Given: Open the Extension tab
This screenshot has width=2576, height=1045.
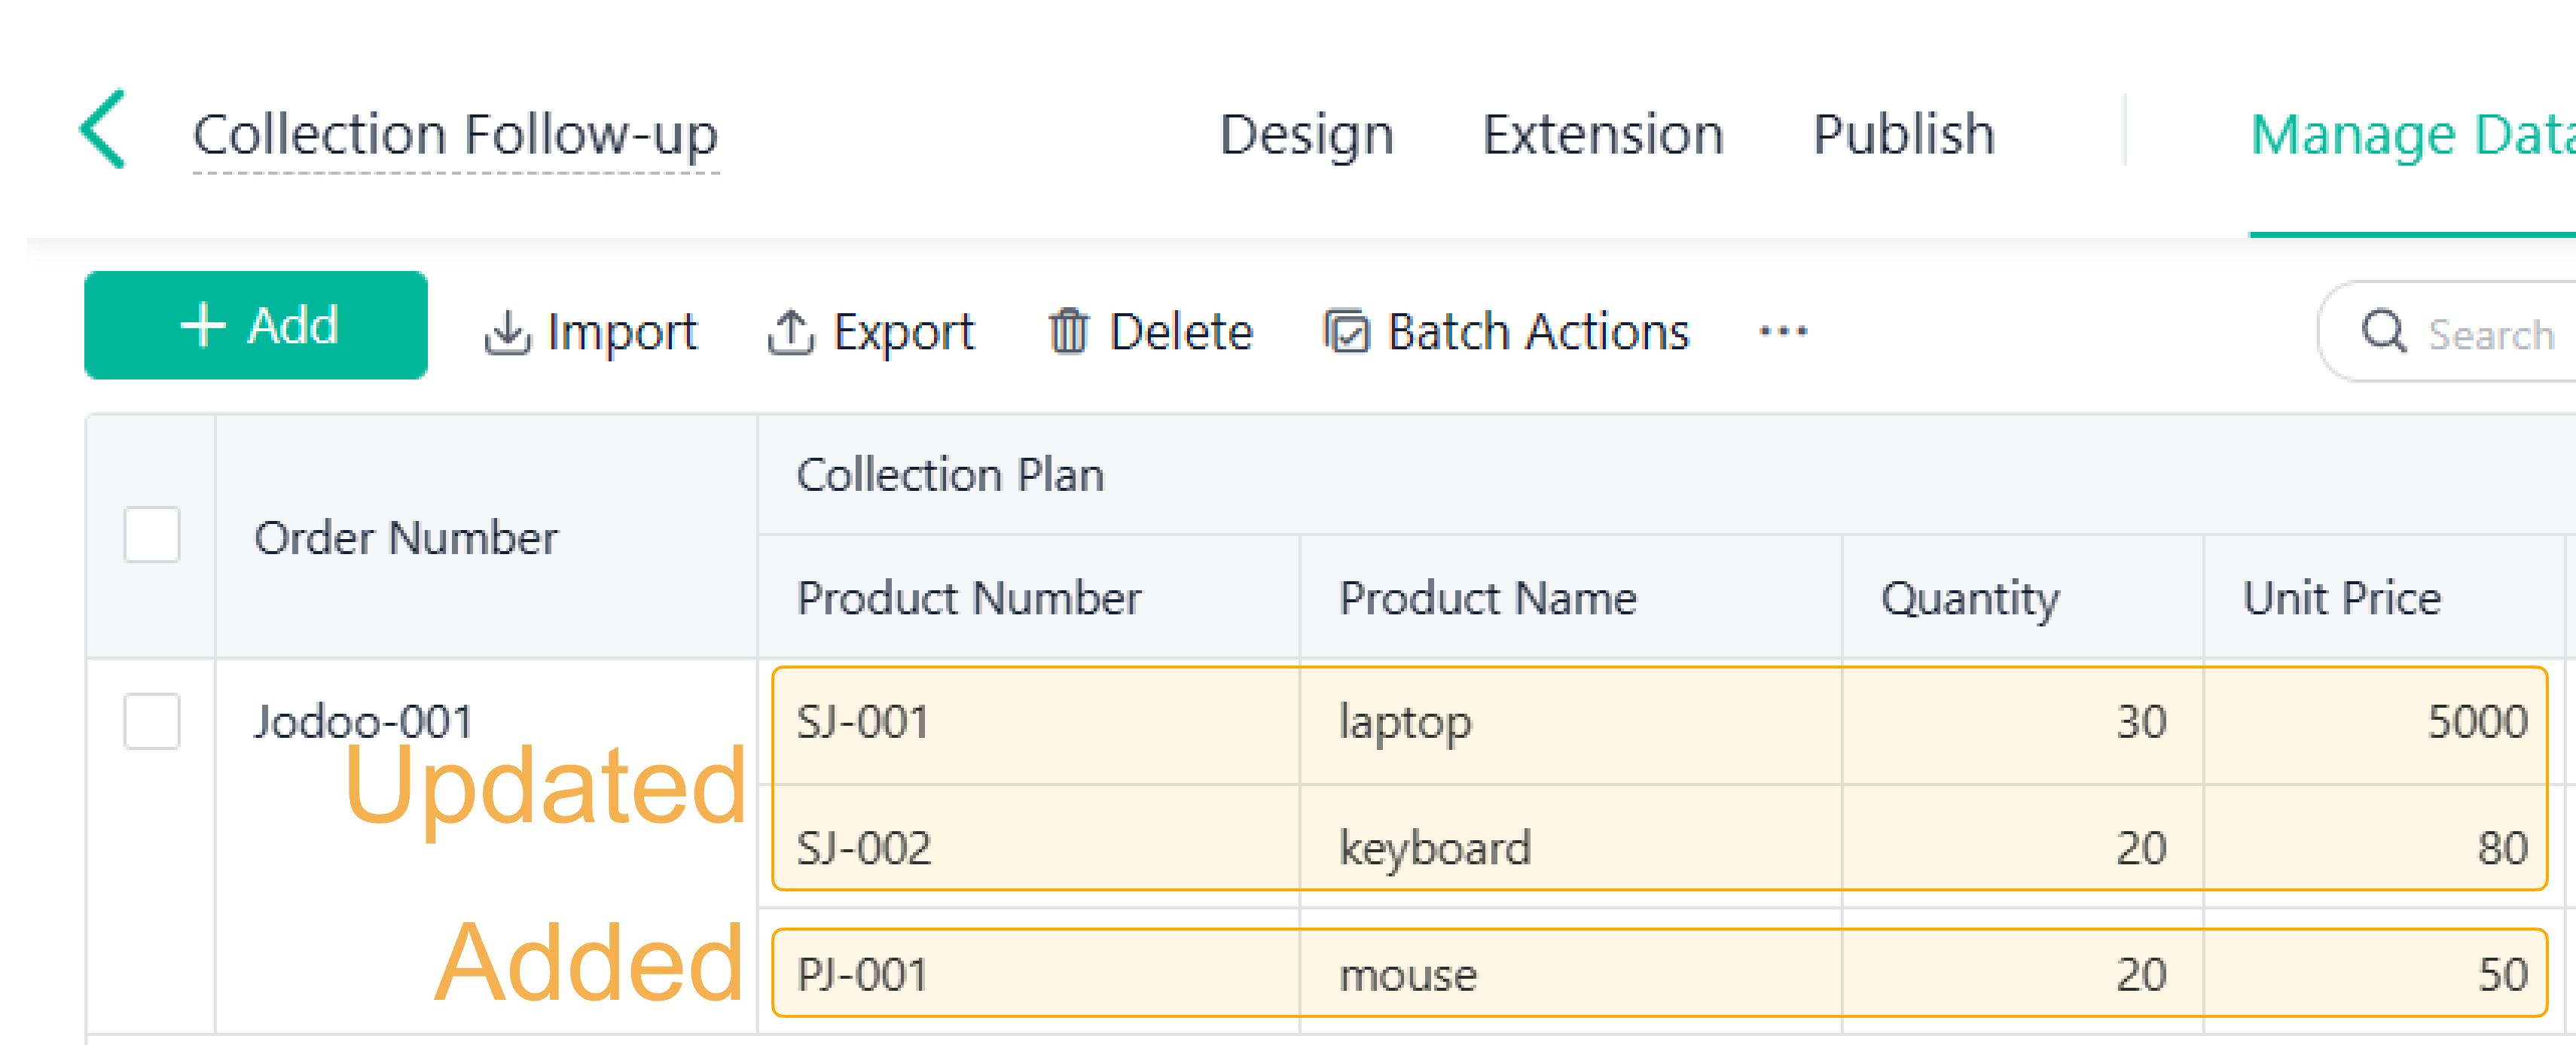Looking at the screenshot, I should [x=1603, y=135].
